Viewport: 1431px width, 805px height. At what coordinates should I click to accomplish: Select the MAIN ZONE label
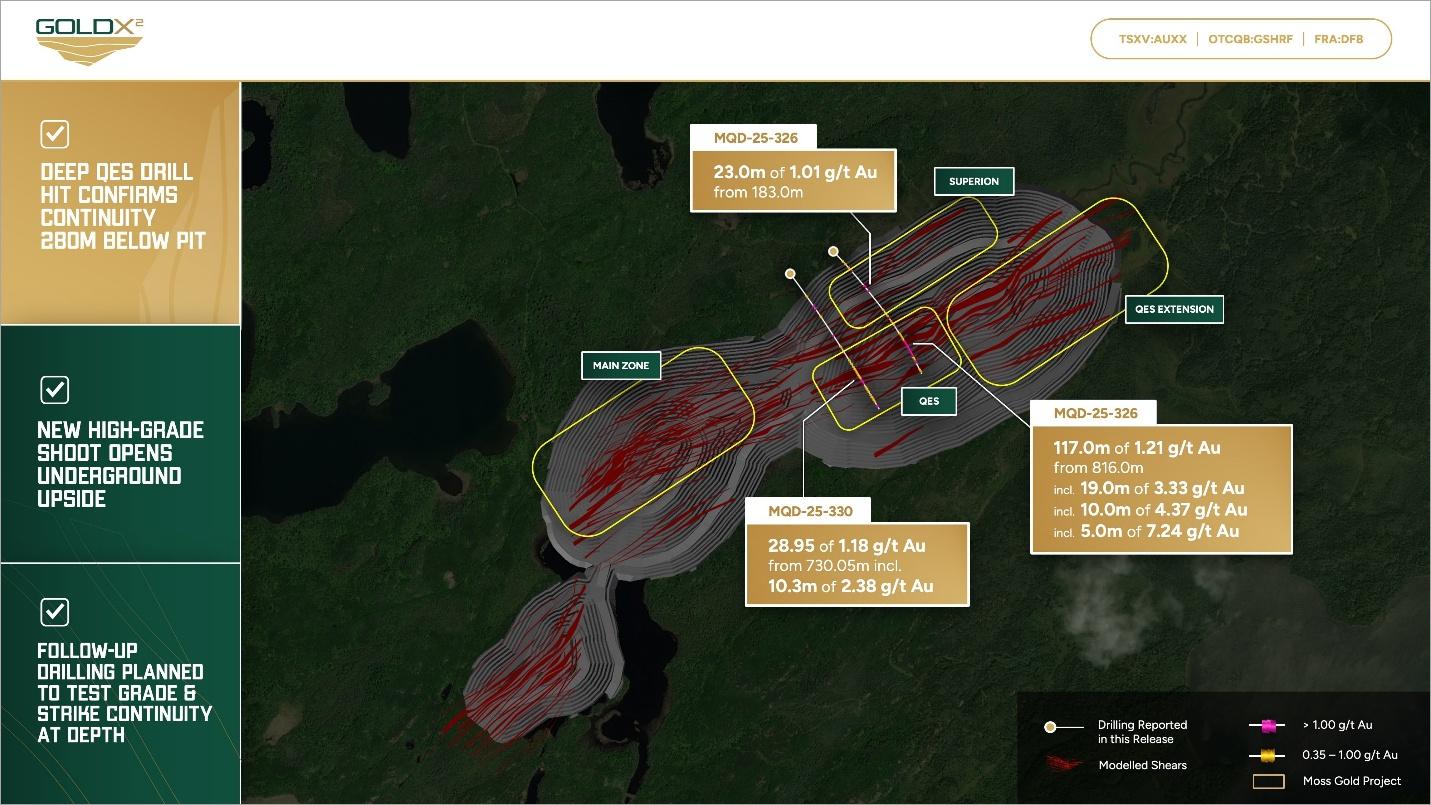[621, 366]
